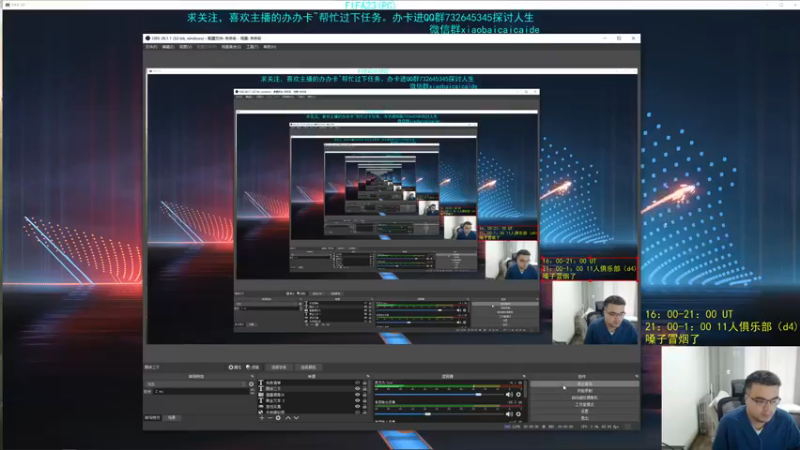Viewport: 800px width, 450px height.
Task: Open 设置 settings from controls dock
Action: coord(585,411)
